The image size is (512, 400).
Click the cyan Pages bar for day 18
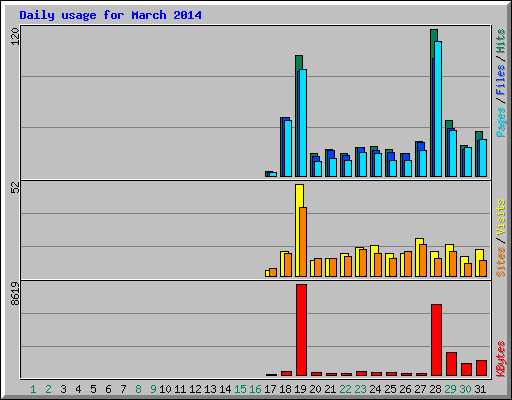(x=288, y=148)
